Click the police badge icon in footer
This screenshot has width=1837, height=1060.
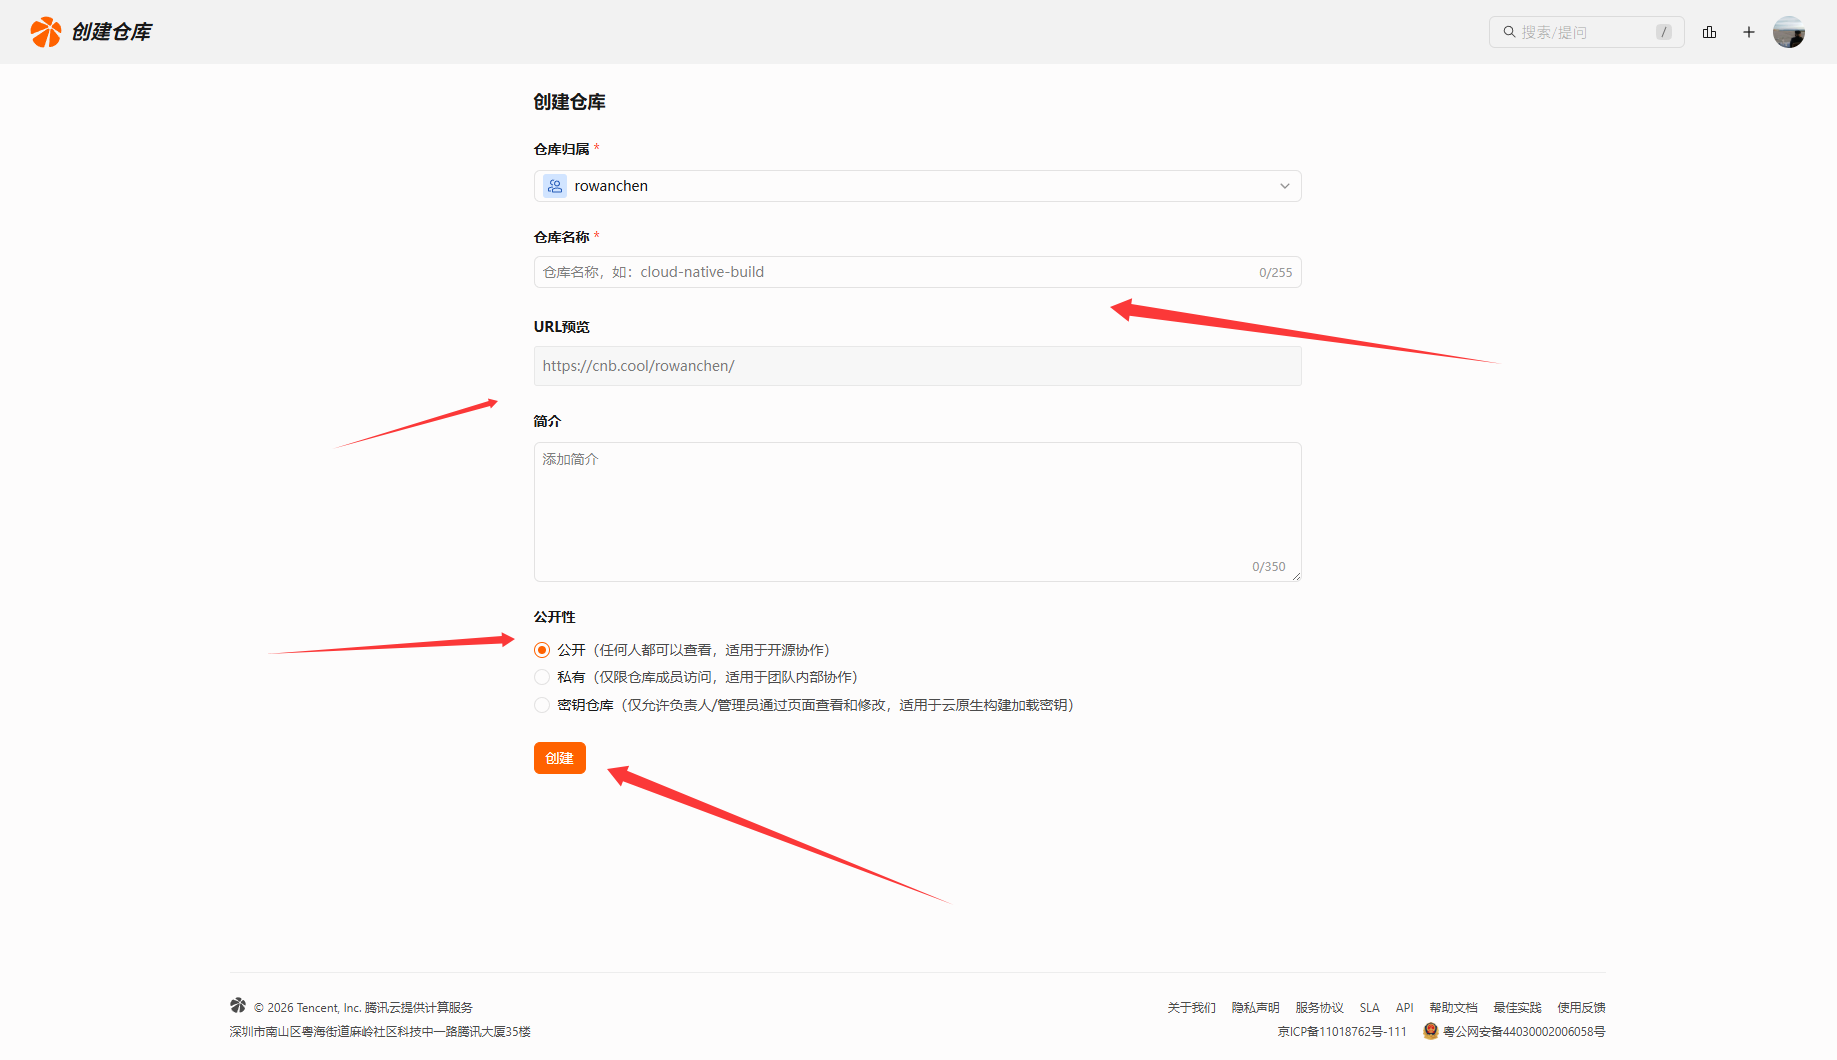(1430, 1031)
